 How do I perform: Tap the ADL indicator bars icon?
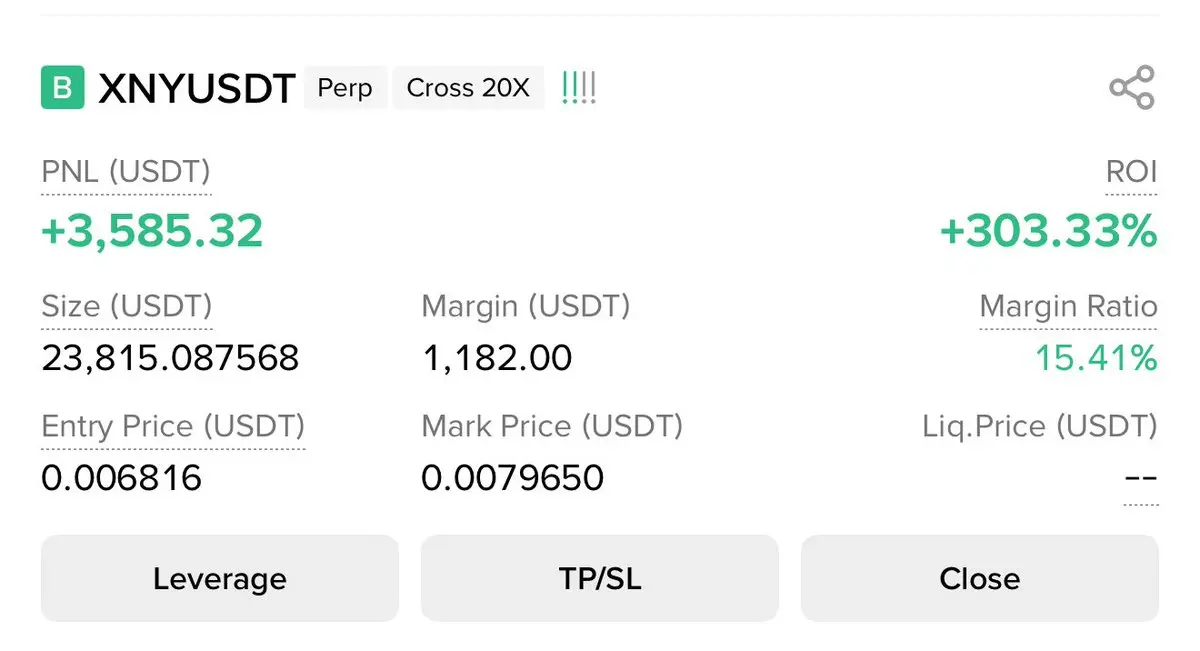579,88
